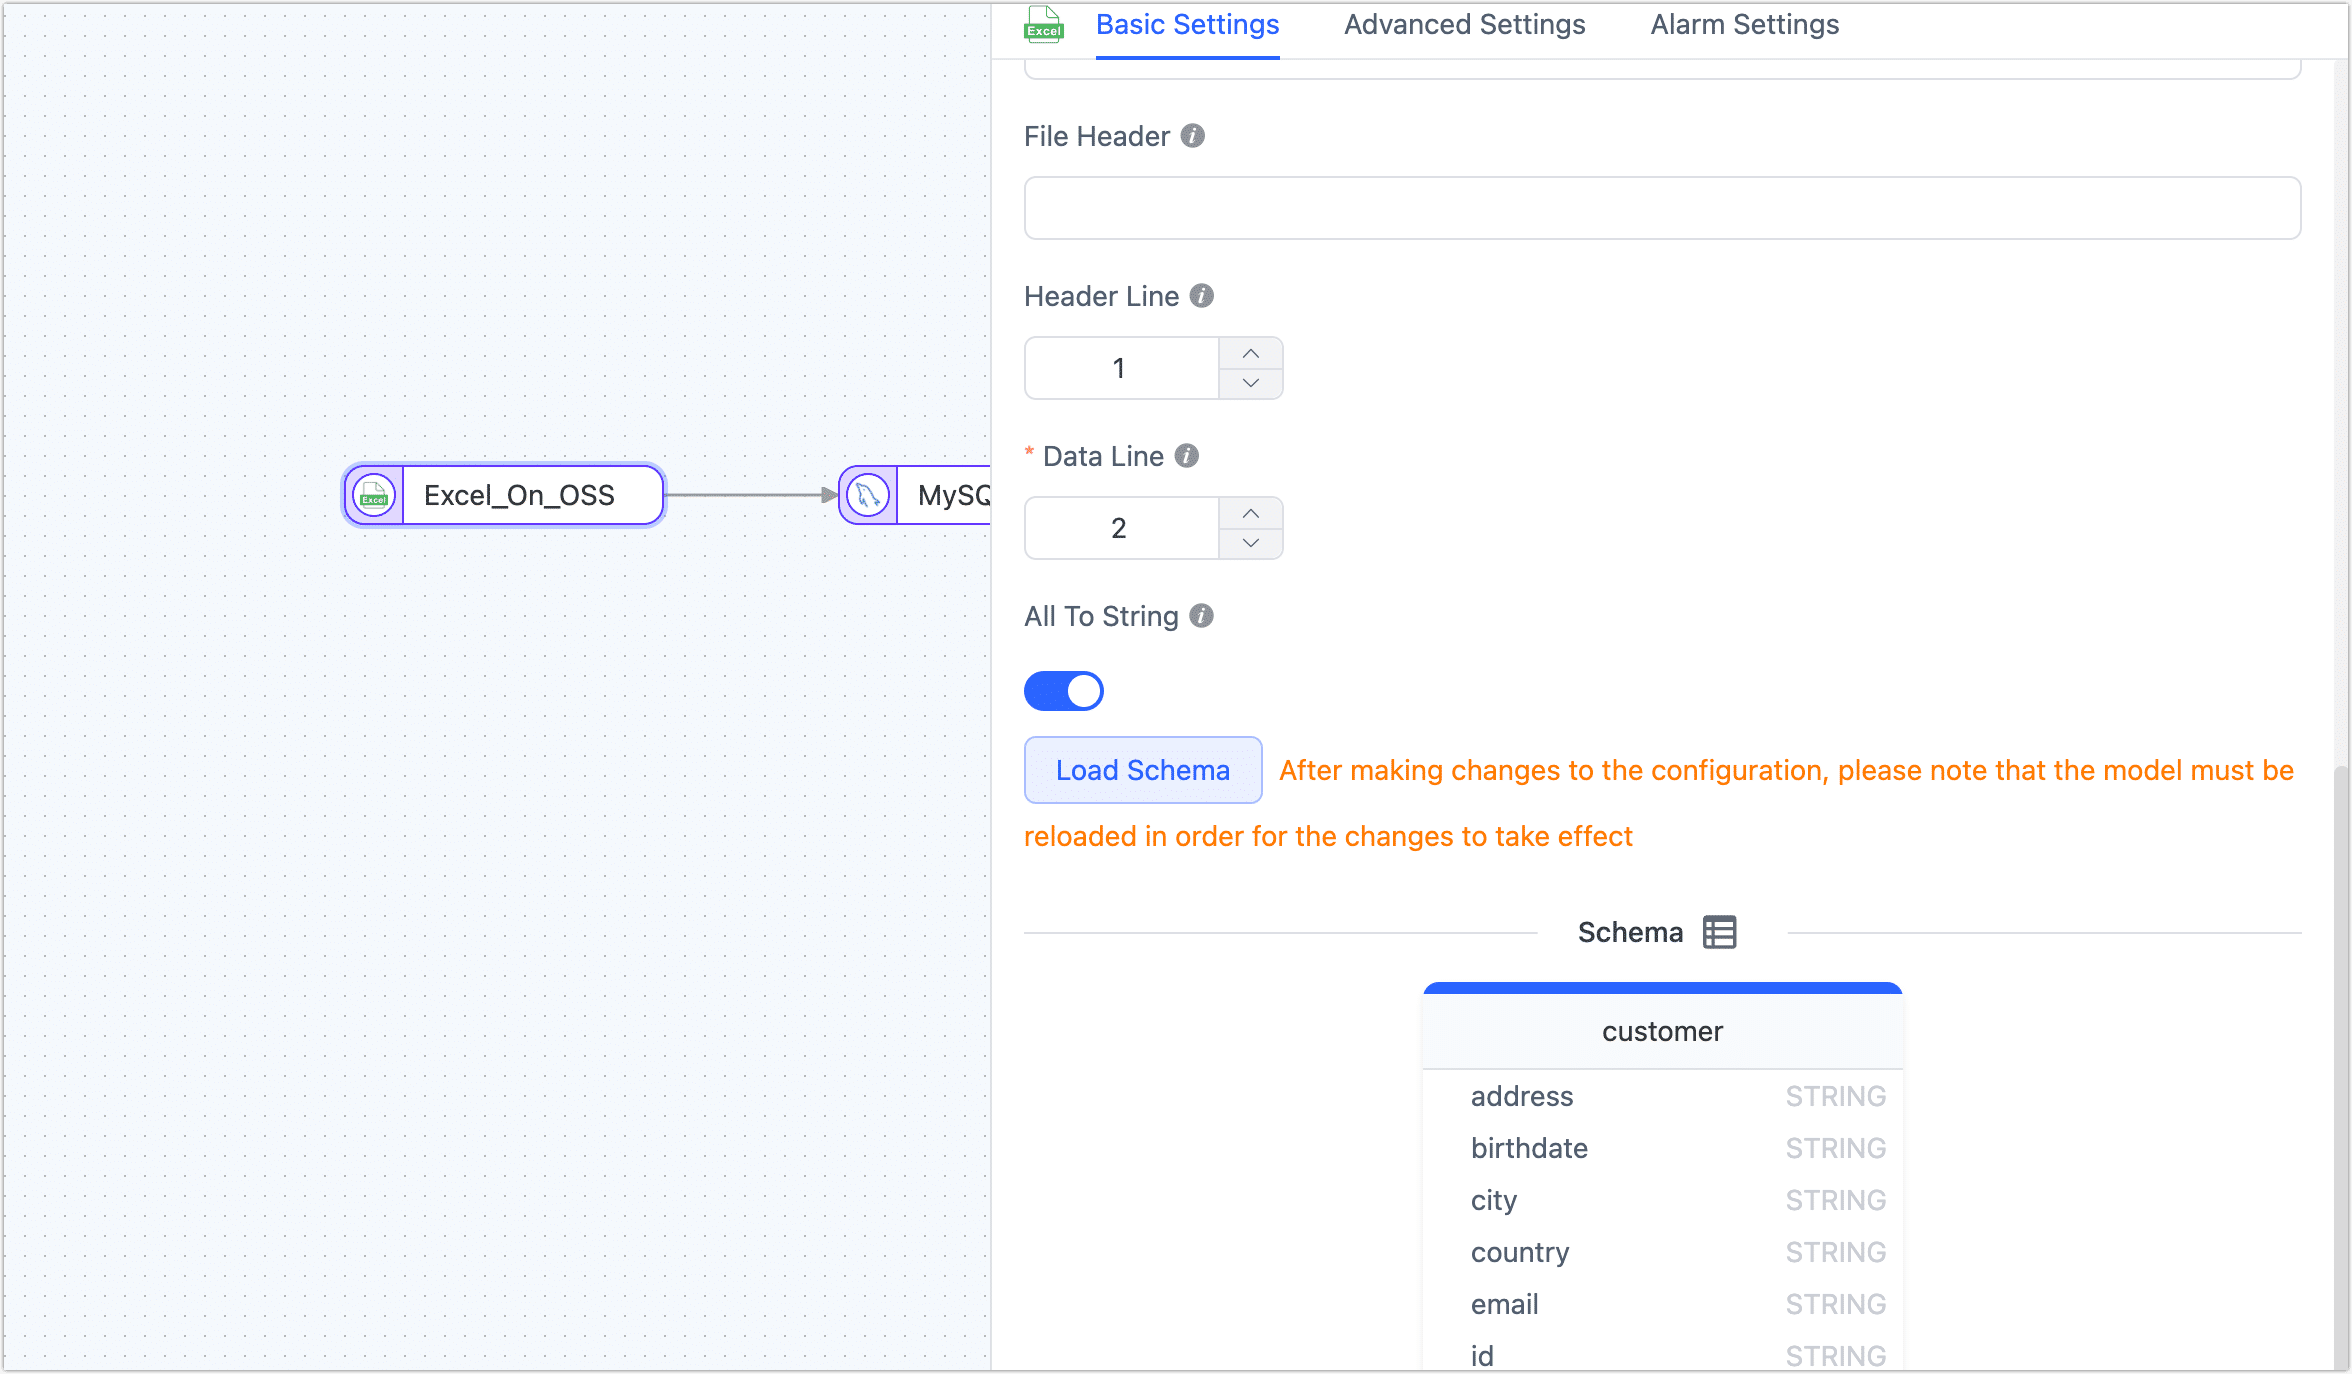Open the Schema table view icon
The image size is (2352, 1374).
[1719, 932]
